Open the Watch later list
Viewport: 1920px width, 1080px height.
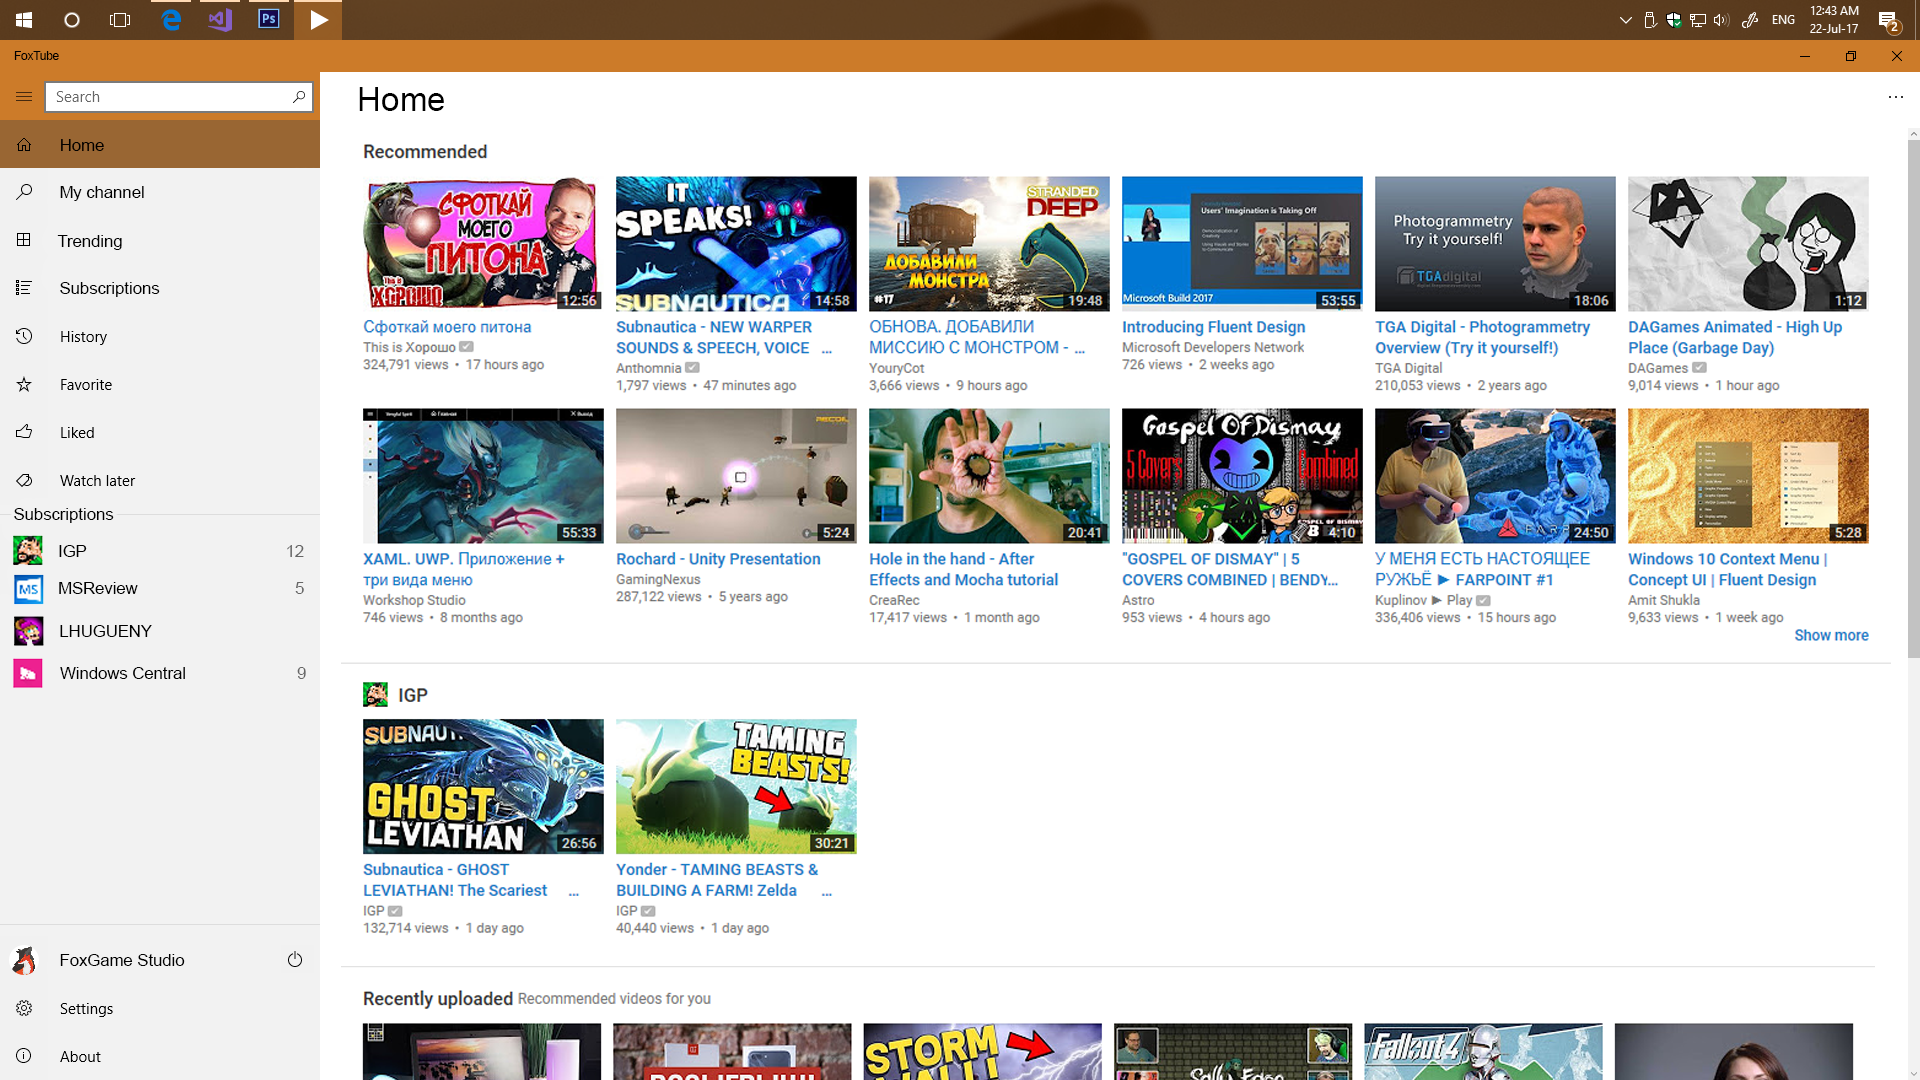[x=97, y=481]
